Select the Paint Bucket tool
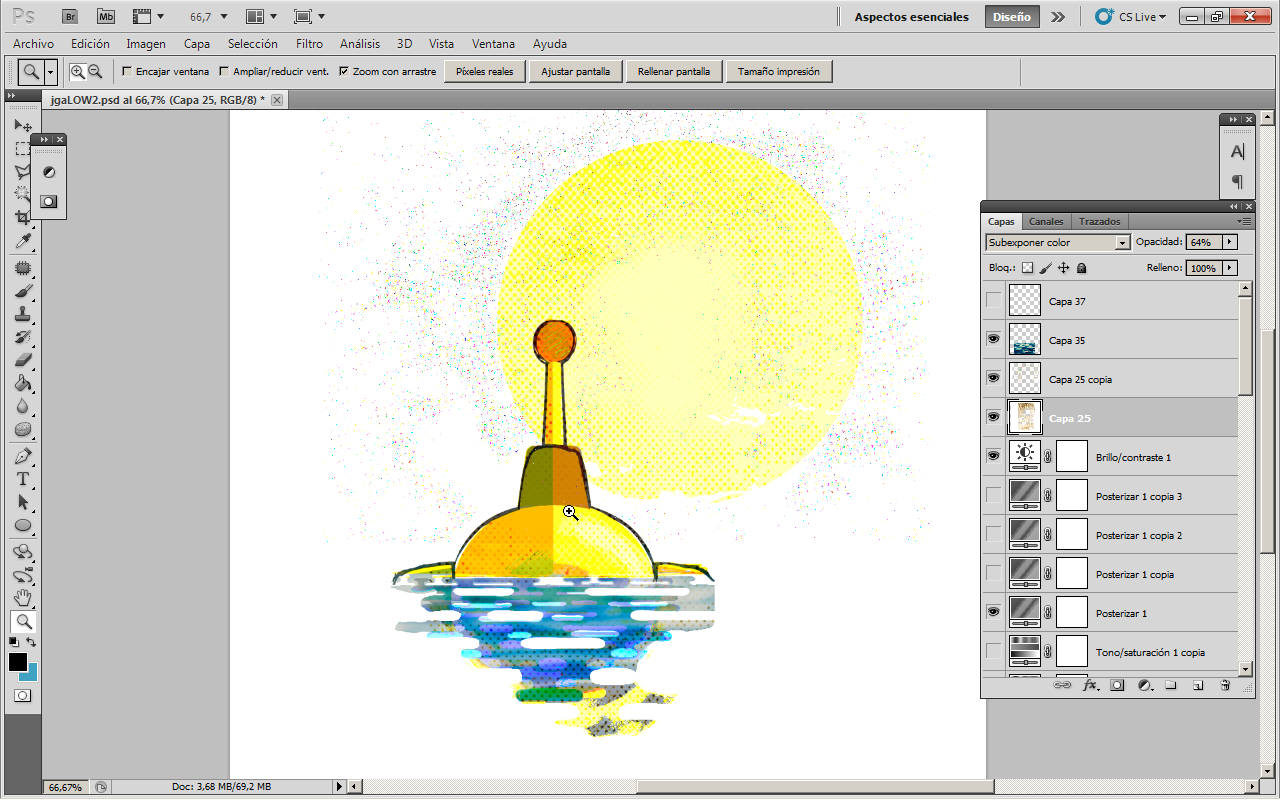This screenshot has width=1280, height=800. click(x=23, y=384)
